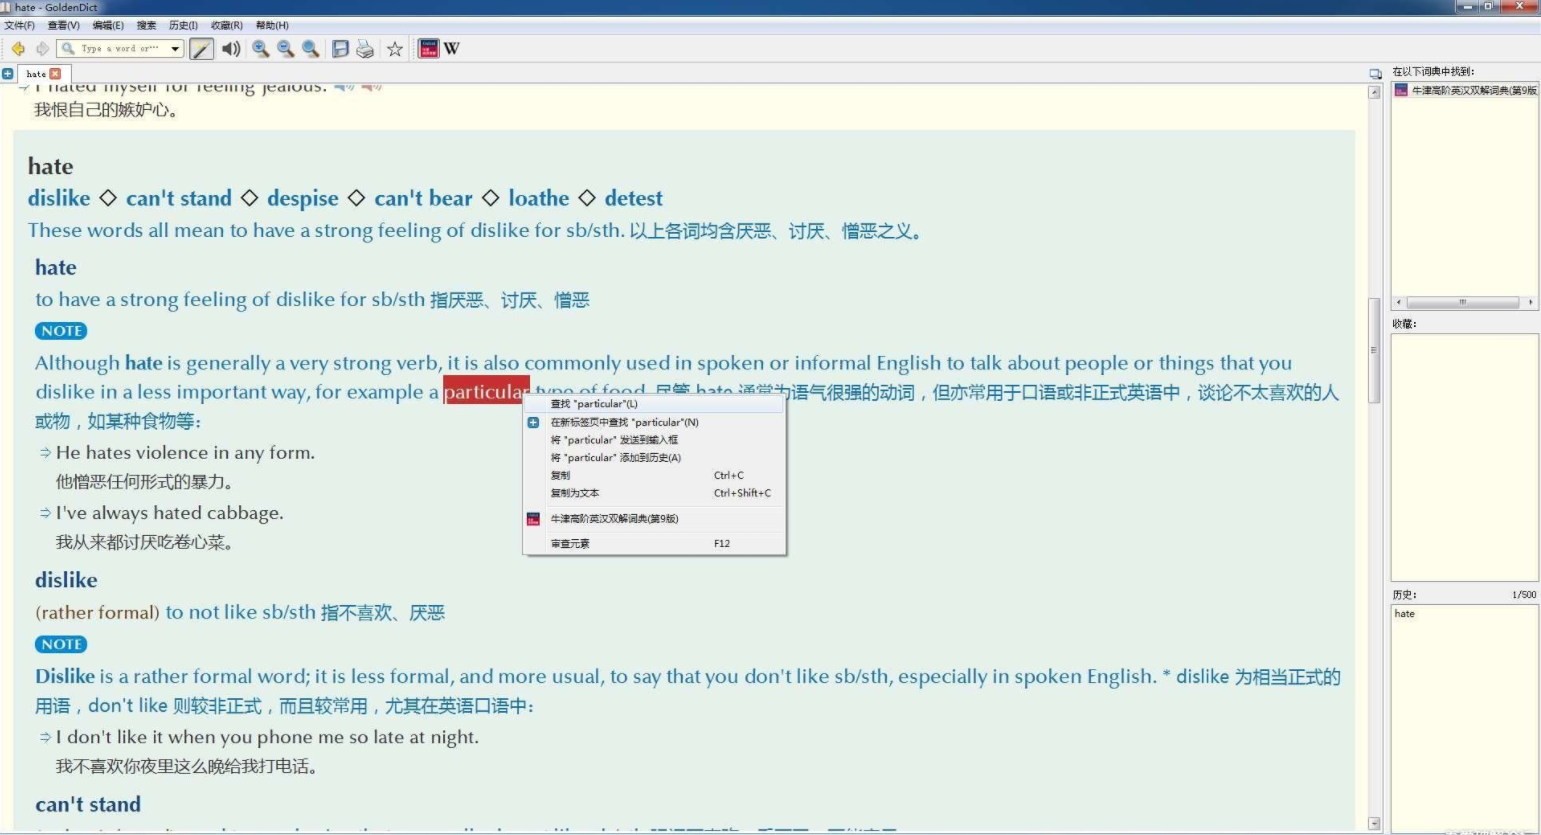Image resolution: width=1541 pixels, height=835 pixels.
Task: Go forward with the greyed right arrow
Action: point(42,49)
